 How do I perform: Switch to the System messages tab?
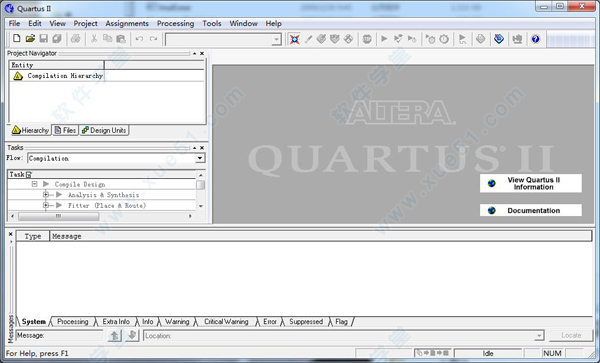coord(34,322)
